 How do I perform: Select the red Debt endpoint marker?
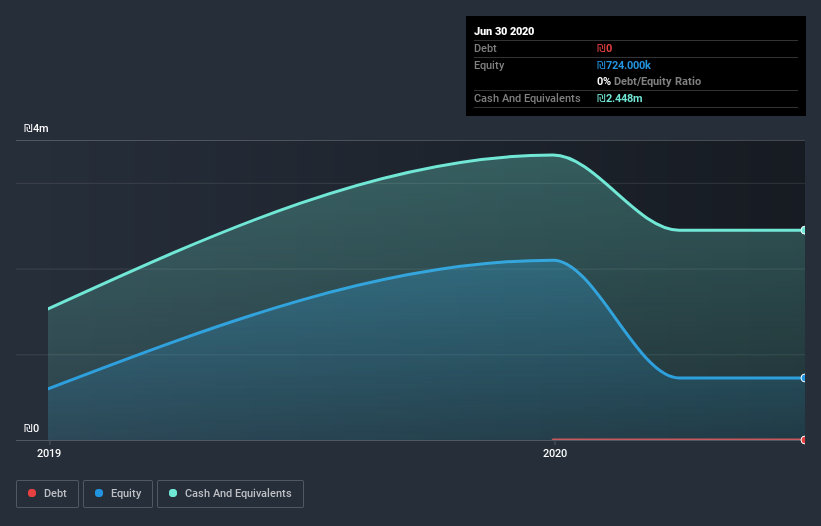[x=804, y=440]
